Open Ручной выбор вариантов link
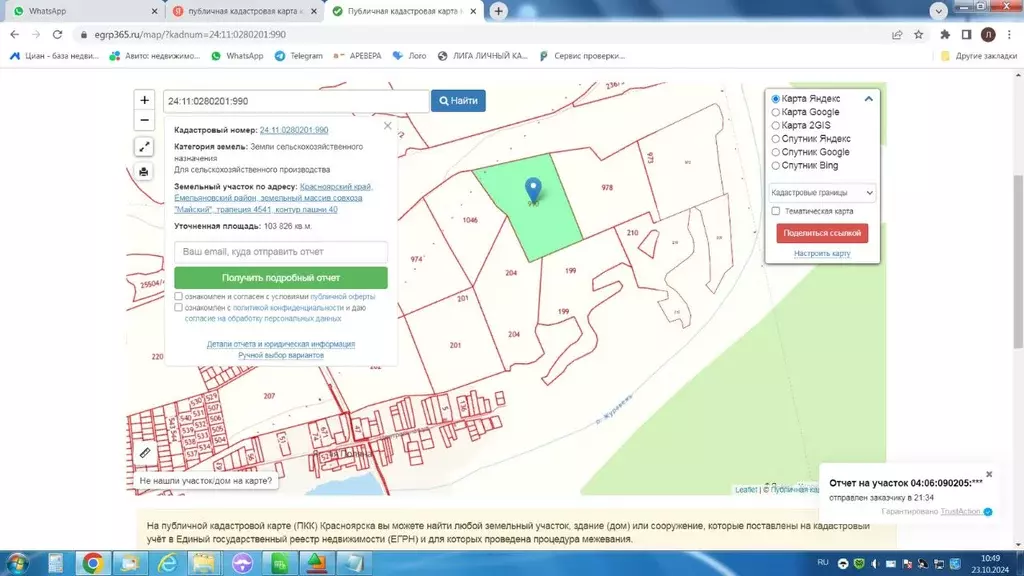Image resolution: width=1024 pixels, height=576 pixels. click(281, 355)
